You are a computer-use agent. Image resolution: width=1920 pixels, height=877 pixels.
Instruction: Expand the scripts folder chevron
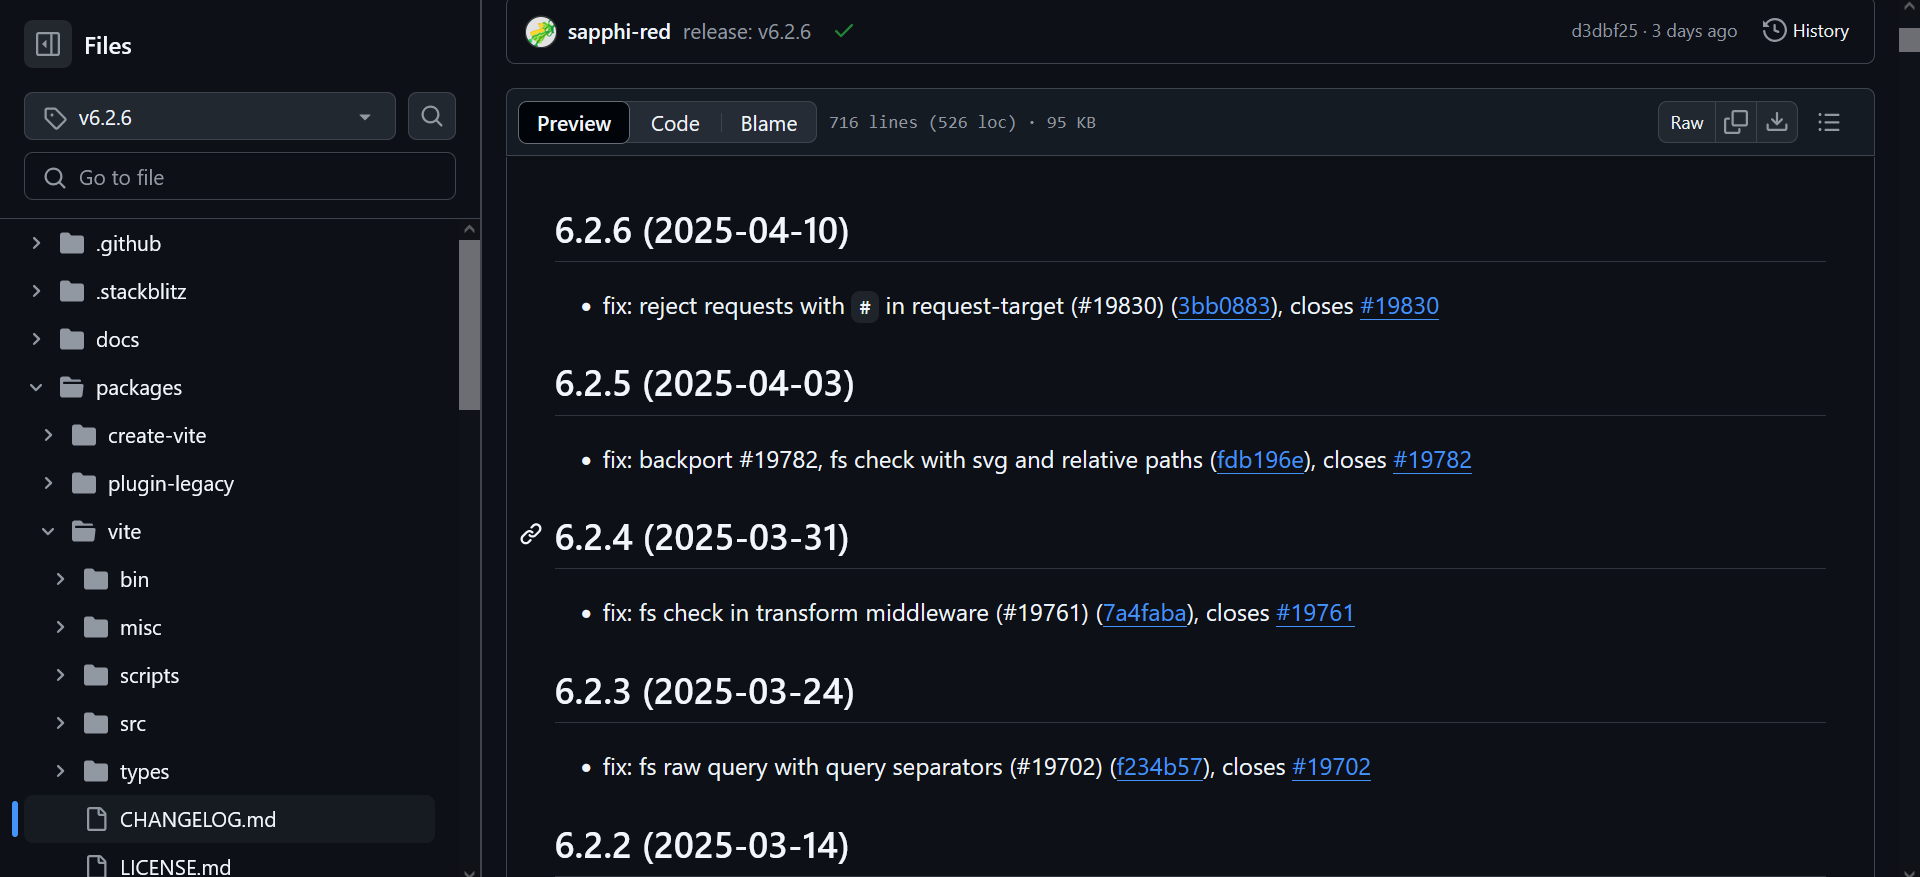pyautogui.click(x=60, y=675)
